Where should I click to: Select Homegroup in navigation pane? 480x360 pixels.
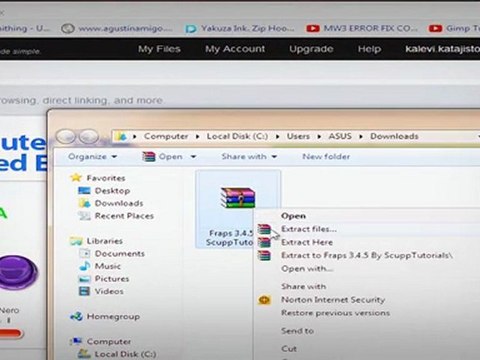pos(113,316)
